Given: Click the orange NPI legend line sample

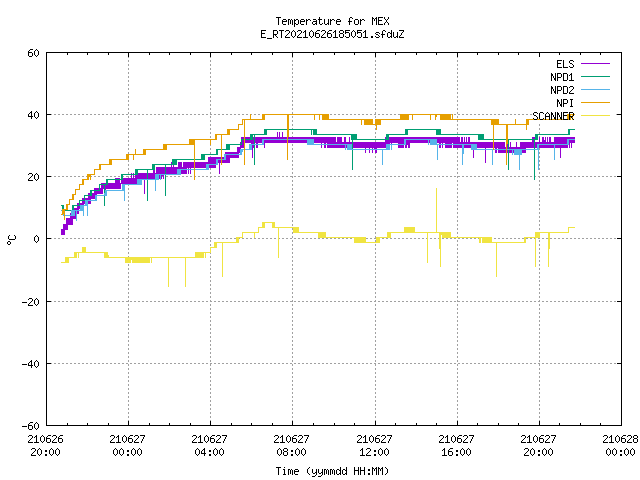Looking at the screenshot, I should coord(595,103).
